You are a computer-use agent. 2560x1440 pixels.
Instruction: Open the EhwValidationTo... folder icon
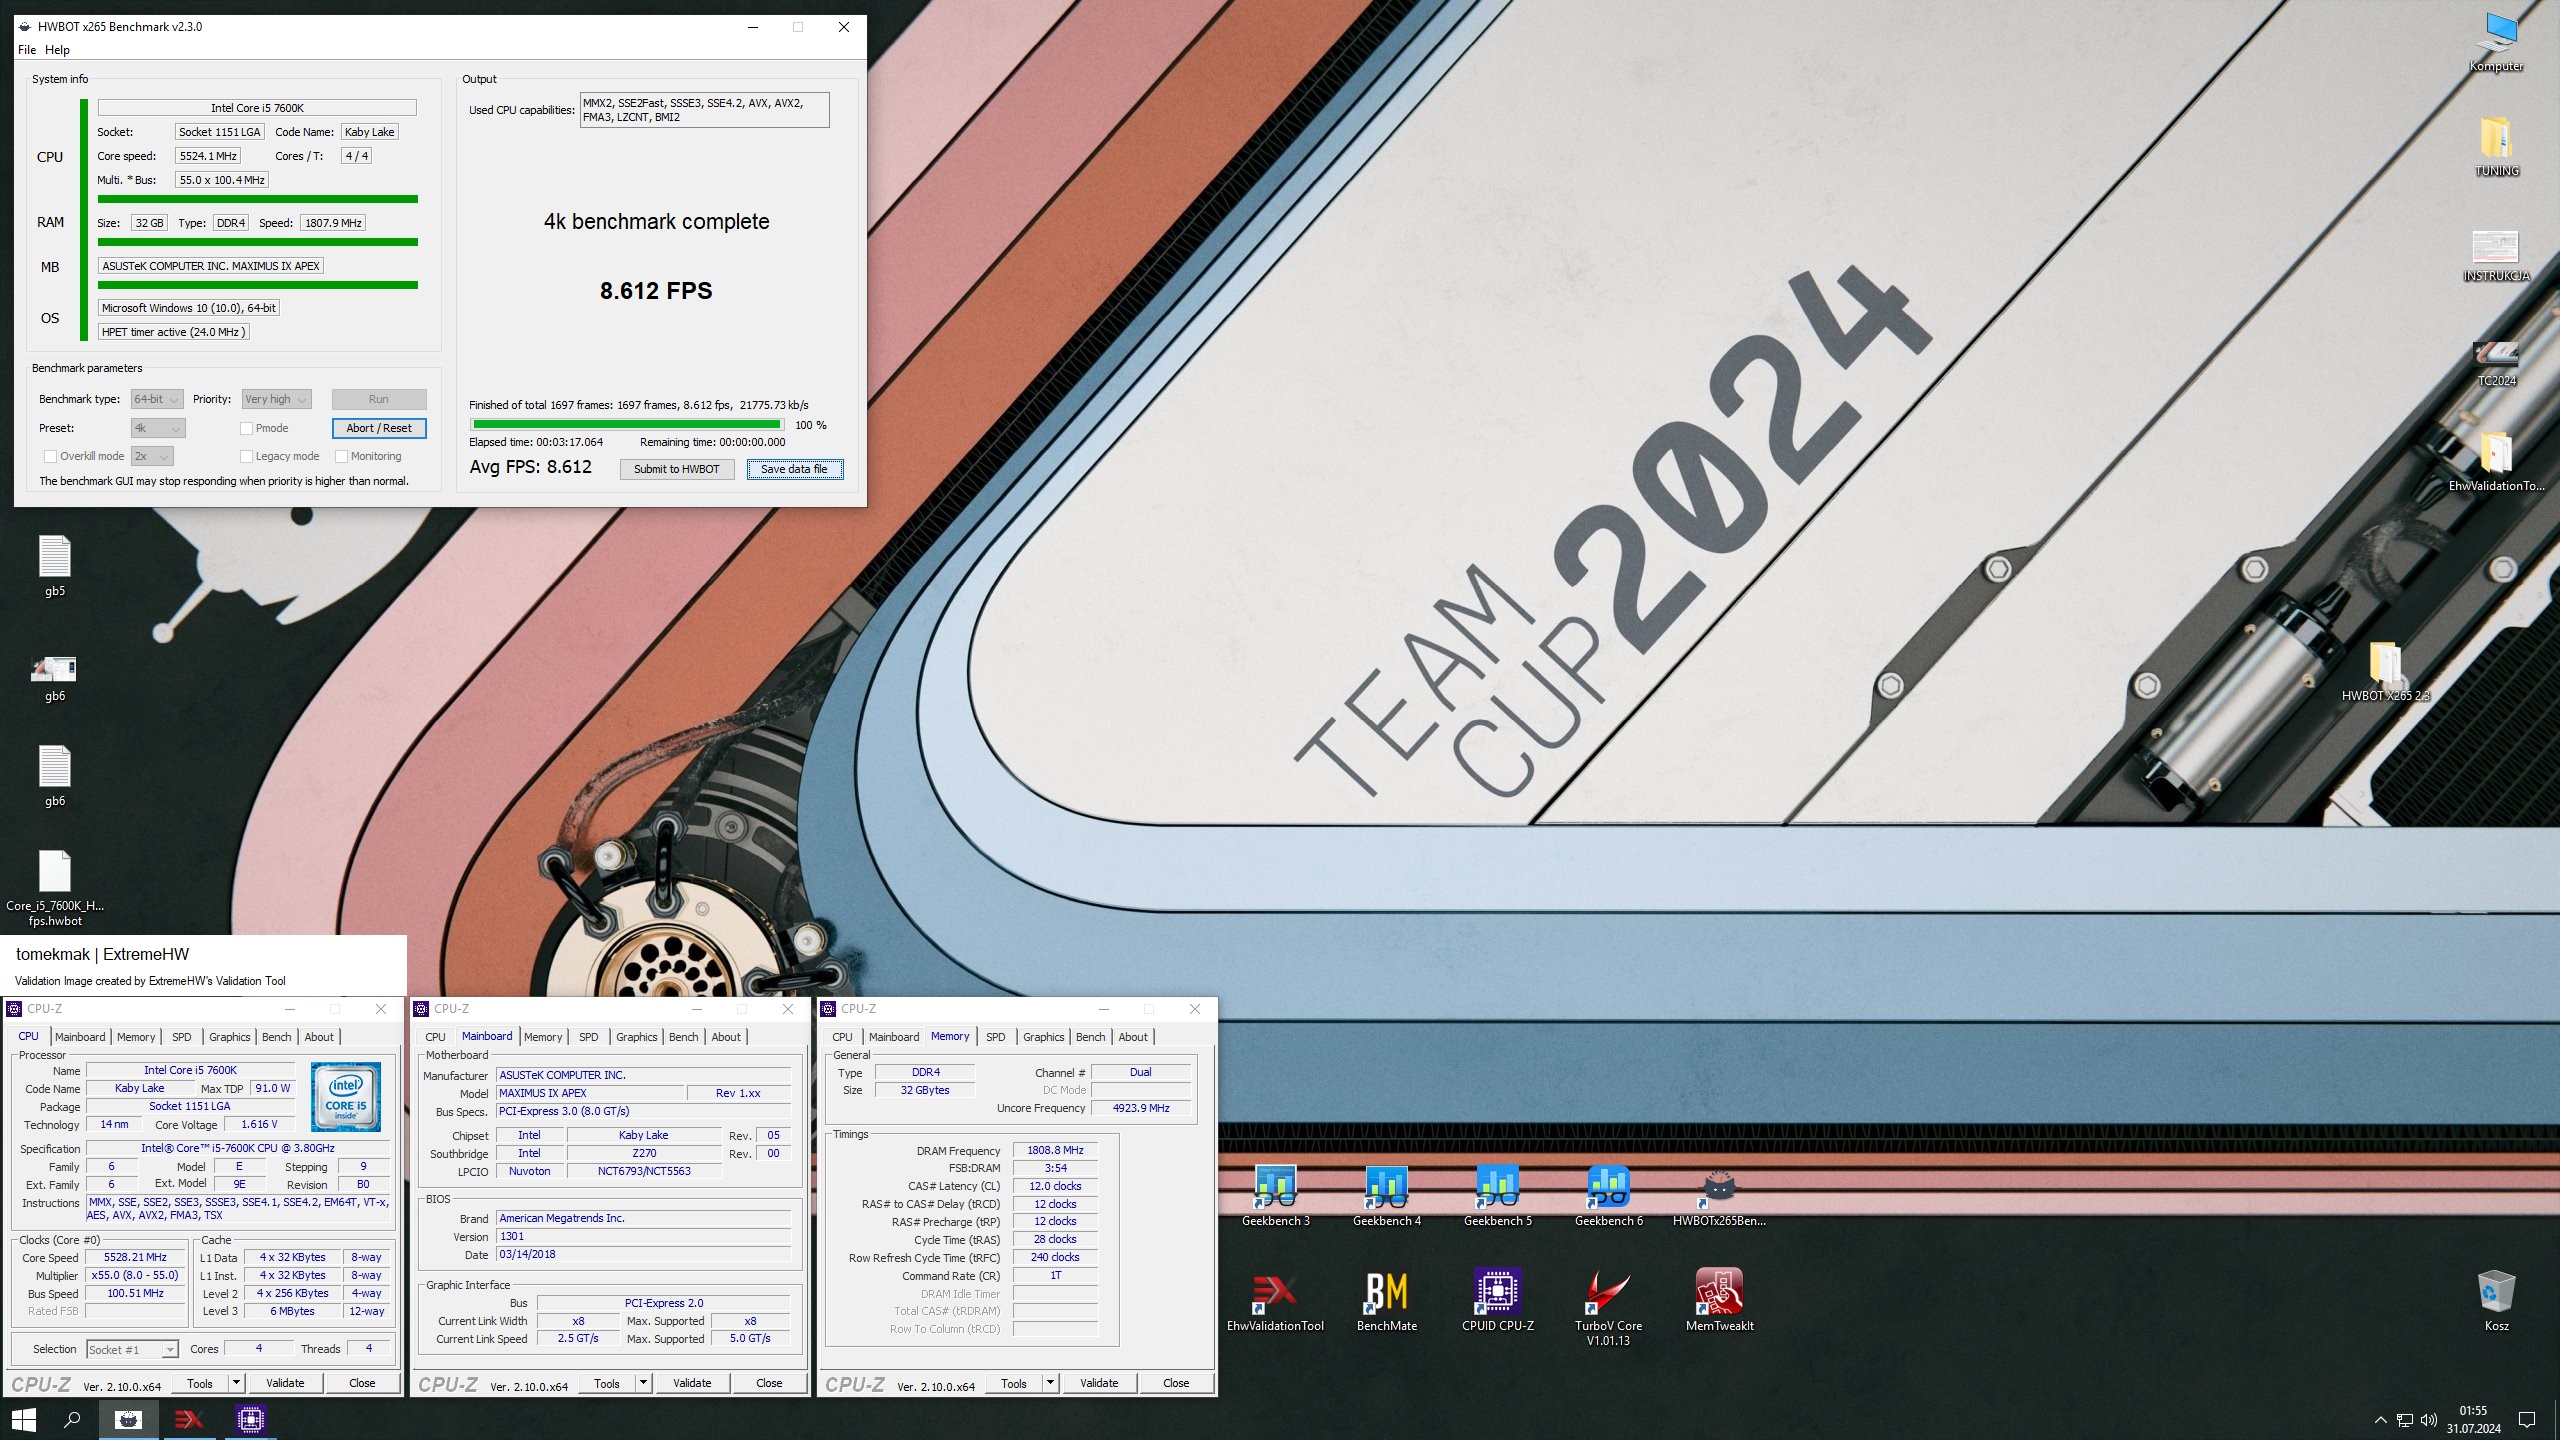point(2496,462)
